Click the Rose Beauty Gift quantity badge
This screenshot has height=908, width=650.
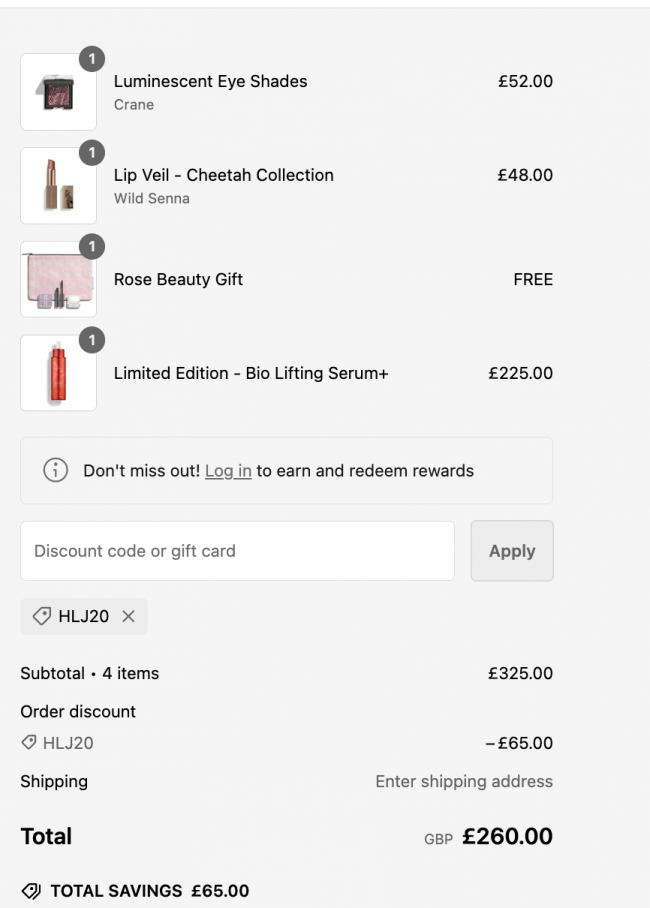pyautogui.click(x=91, y=246)
